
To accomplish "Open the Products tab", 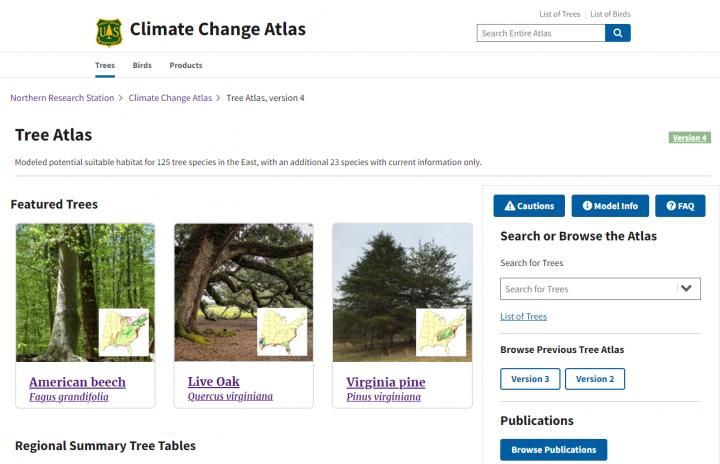I will [x=186, y=65].
